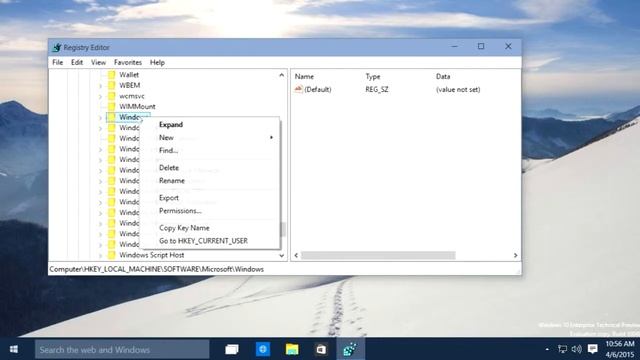This screenshot has width=640, height=360.
Task: Select the Wallet folder icon
Action: tap(111, 75)
